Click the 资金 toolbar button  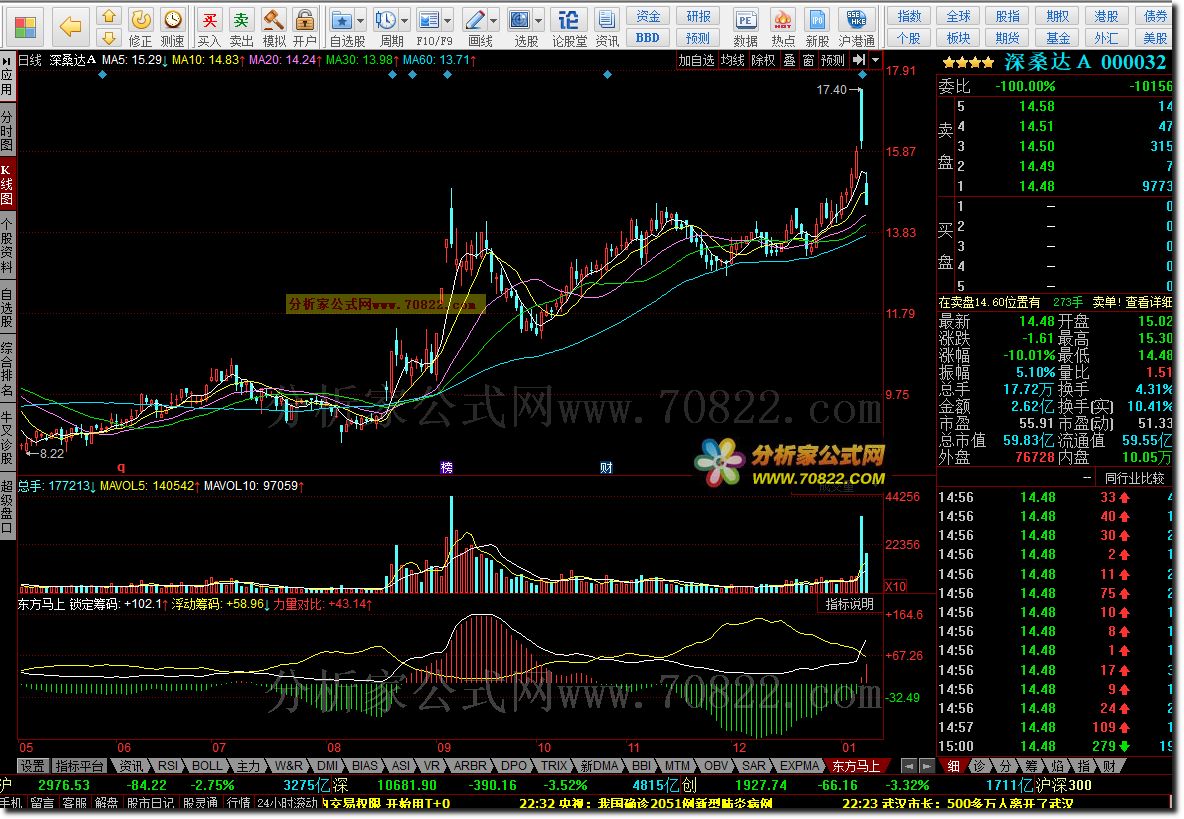648,16
